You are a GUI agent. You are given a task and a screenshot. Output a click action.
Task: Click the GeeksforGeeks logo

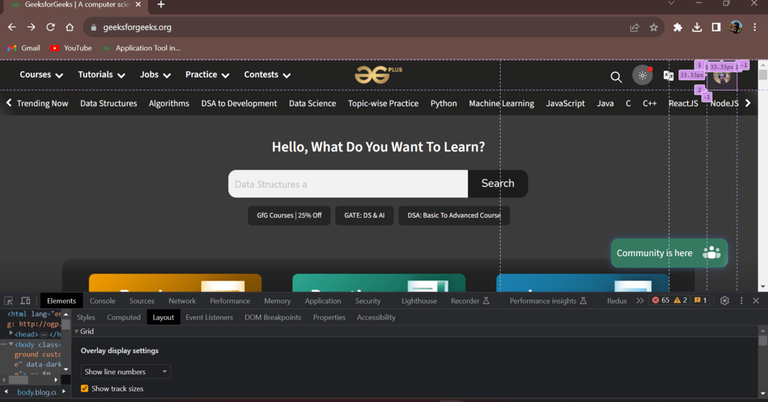378,74
